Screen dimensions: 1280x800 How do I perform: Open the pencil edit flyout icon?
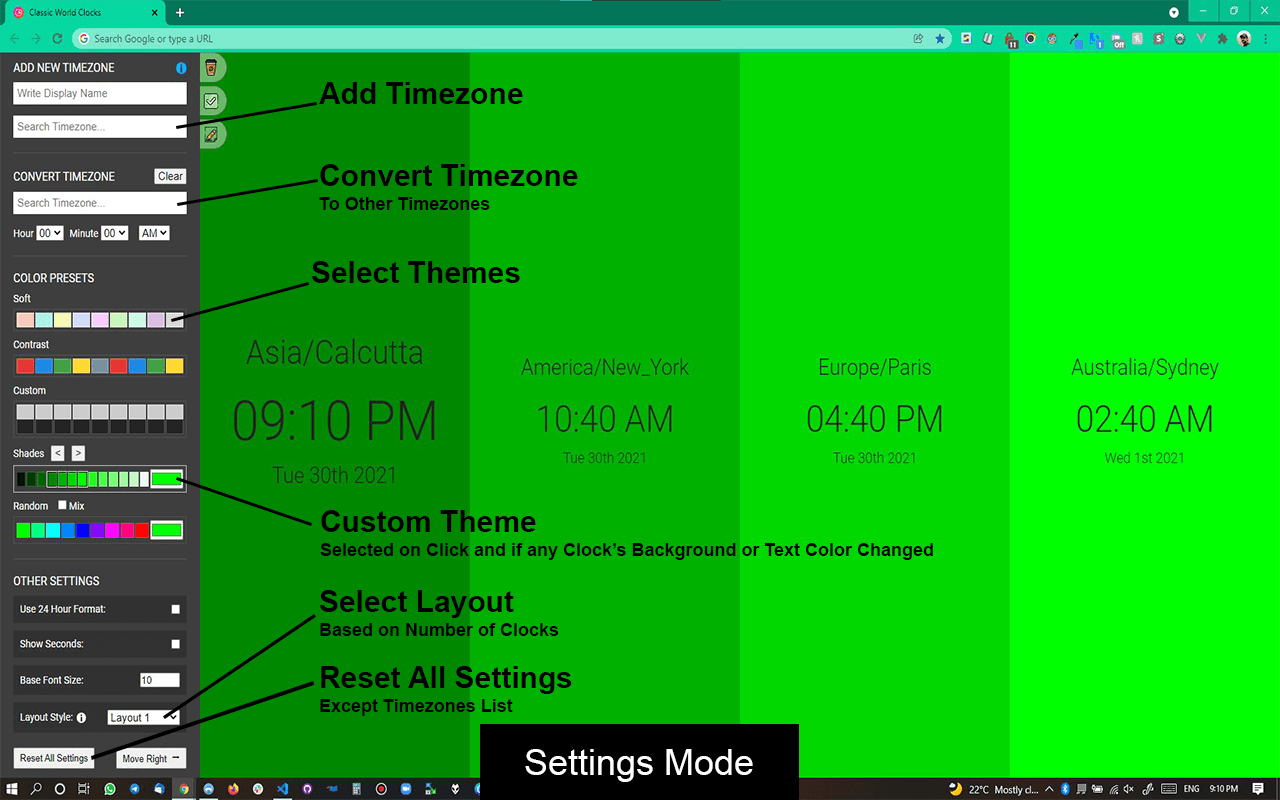(x=212, y=134)
